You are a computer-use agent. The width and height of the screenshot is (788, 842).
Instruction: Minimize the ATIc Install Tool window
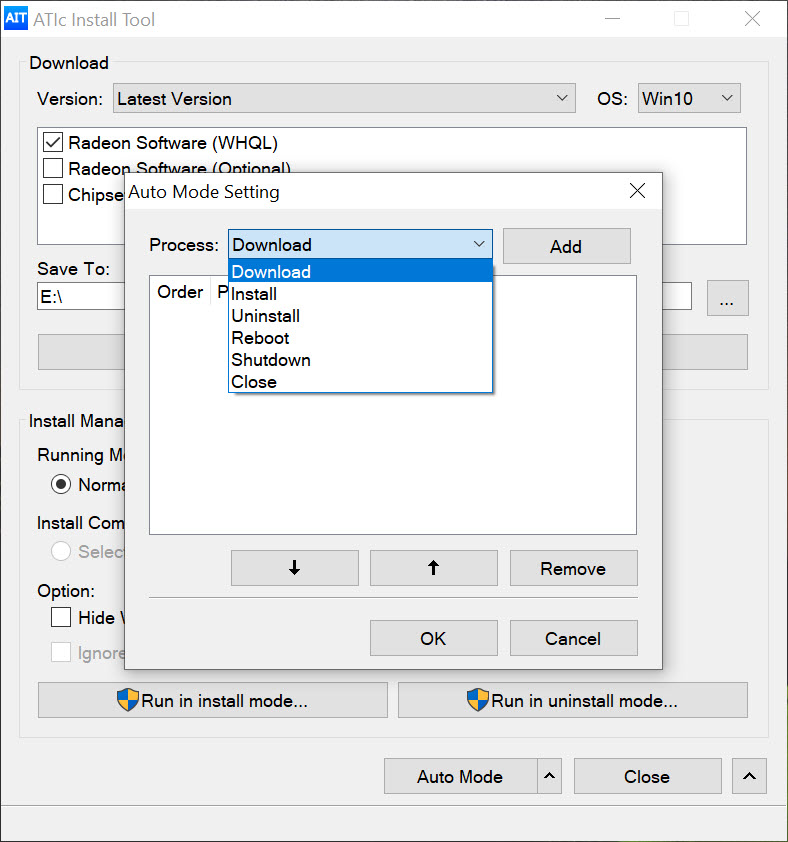[x=612, y=19]
